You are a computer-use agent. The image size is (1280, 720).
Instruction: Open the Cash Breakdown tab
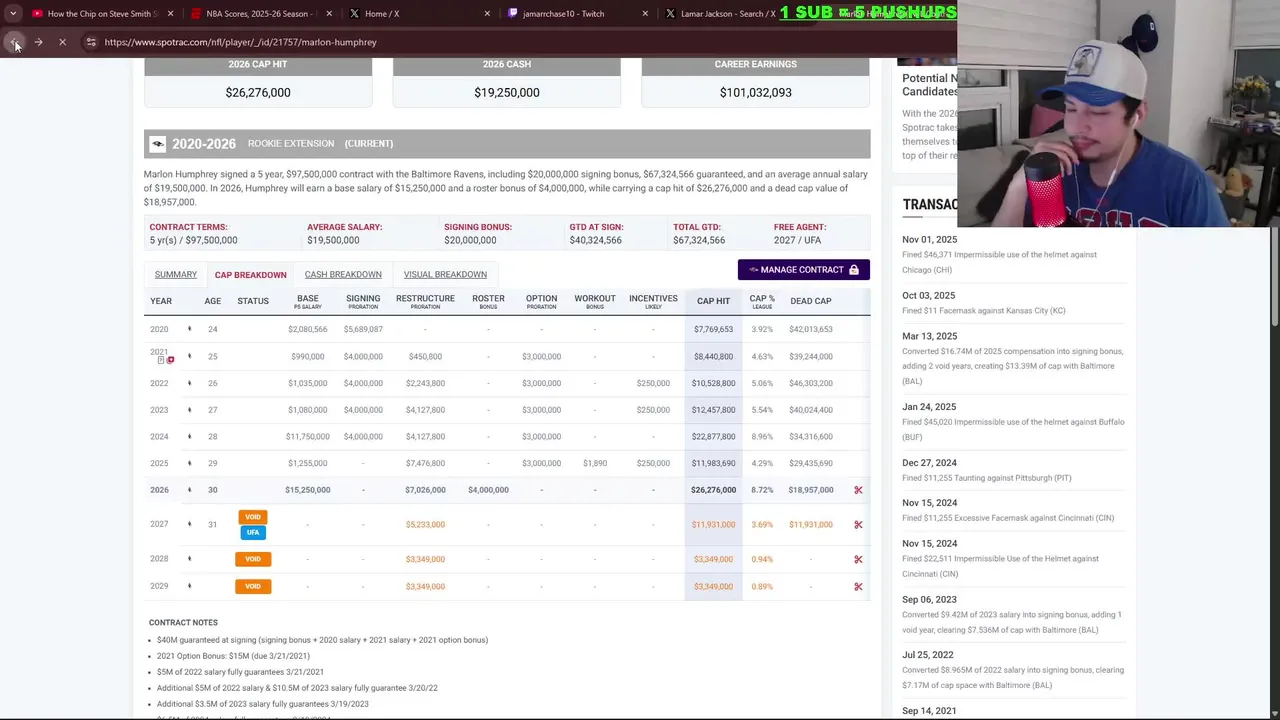click(x=343, y=274)
